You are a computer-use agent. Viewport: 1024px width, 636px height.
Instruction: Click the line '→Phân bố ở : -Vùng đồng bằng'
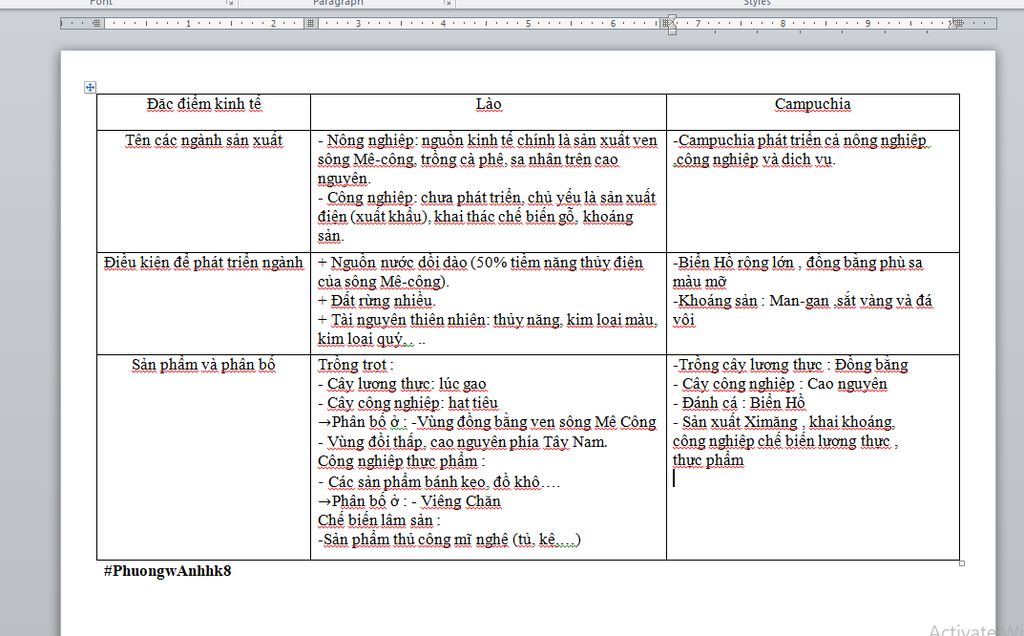click(487, 422)
